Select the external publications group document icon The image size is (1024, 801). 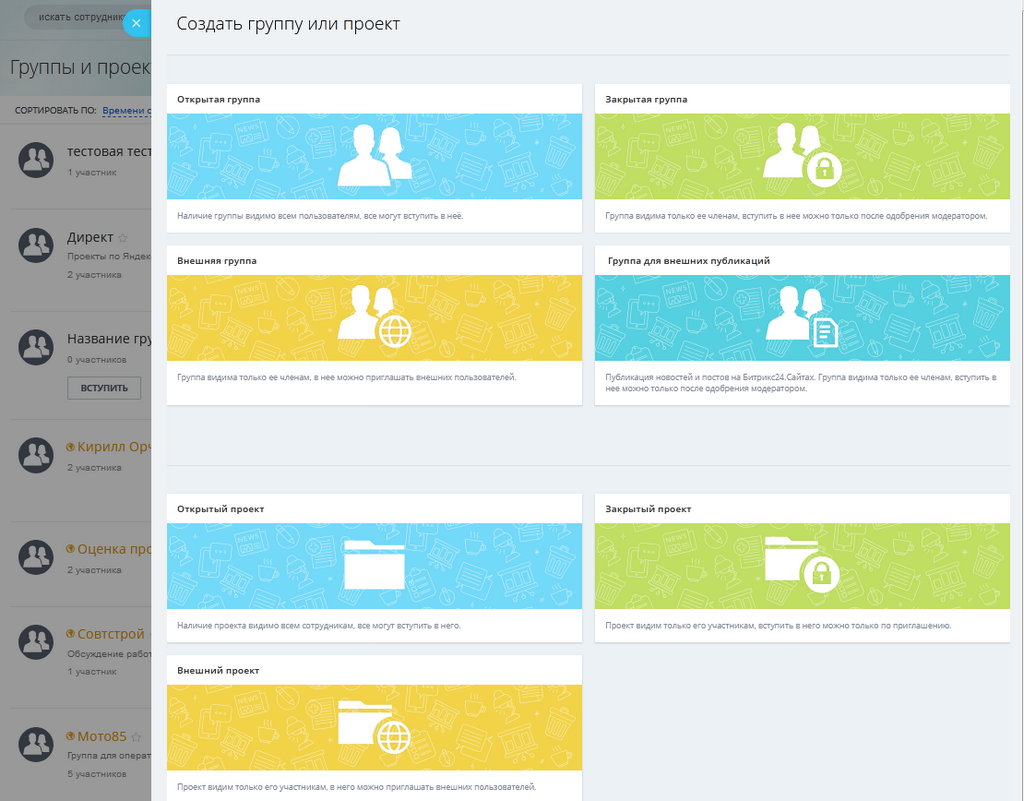pos(825,331)
